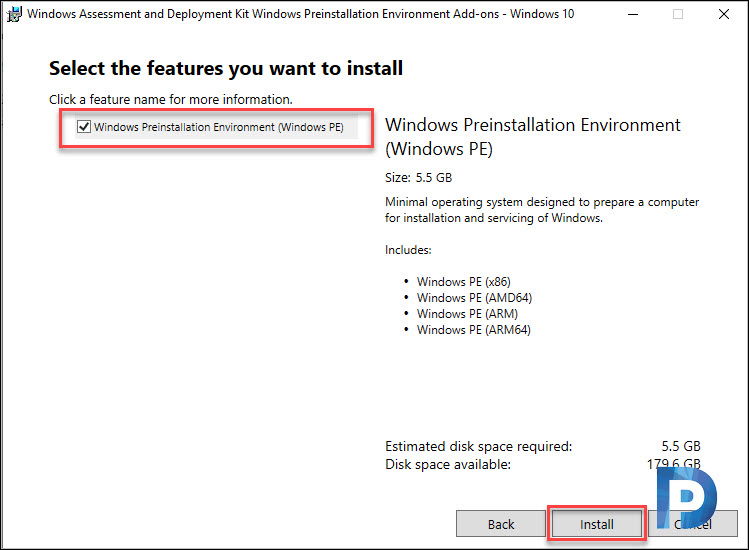Screen dimensions: 749x550
Task: Click the window title bar text
Action: coord(300,14)
